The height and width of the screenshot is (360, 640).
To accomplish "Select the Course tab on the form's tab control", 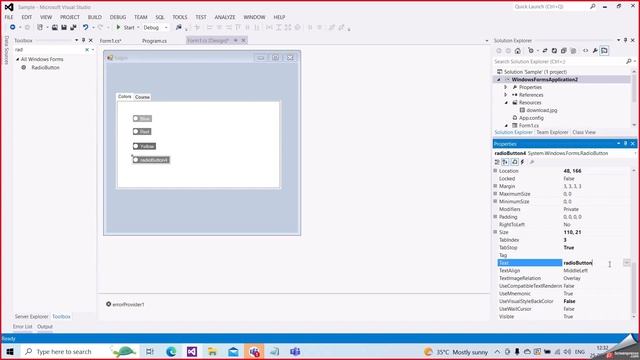I will click(142, 97).
